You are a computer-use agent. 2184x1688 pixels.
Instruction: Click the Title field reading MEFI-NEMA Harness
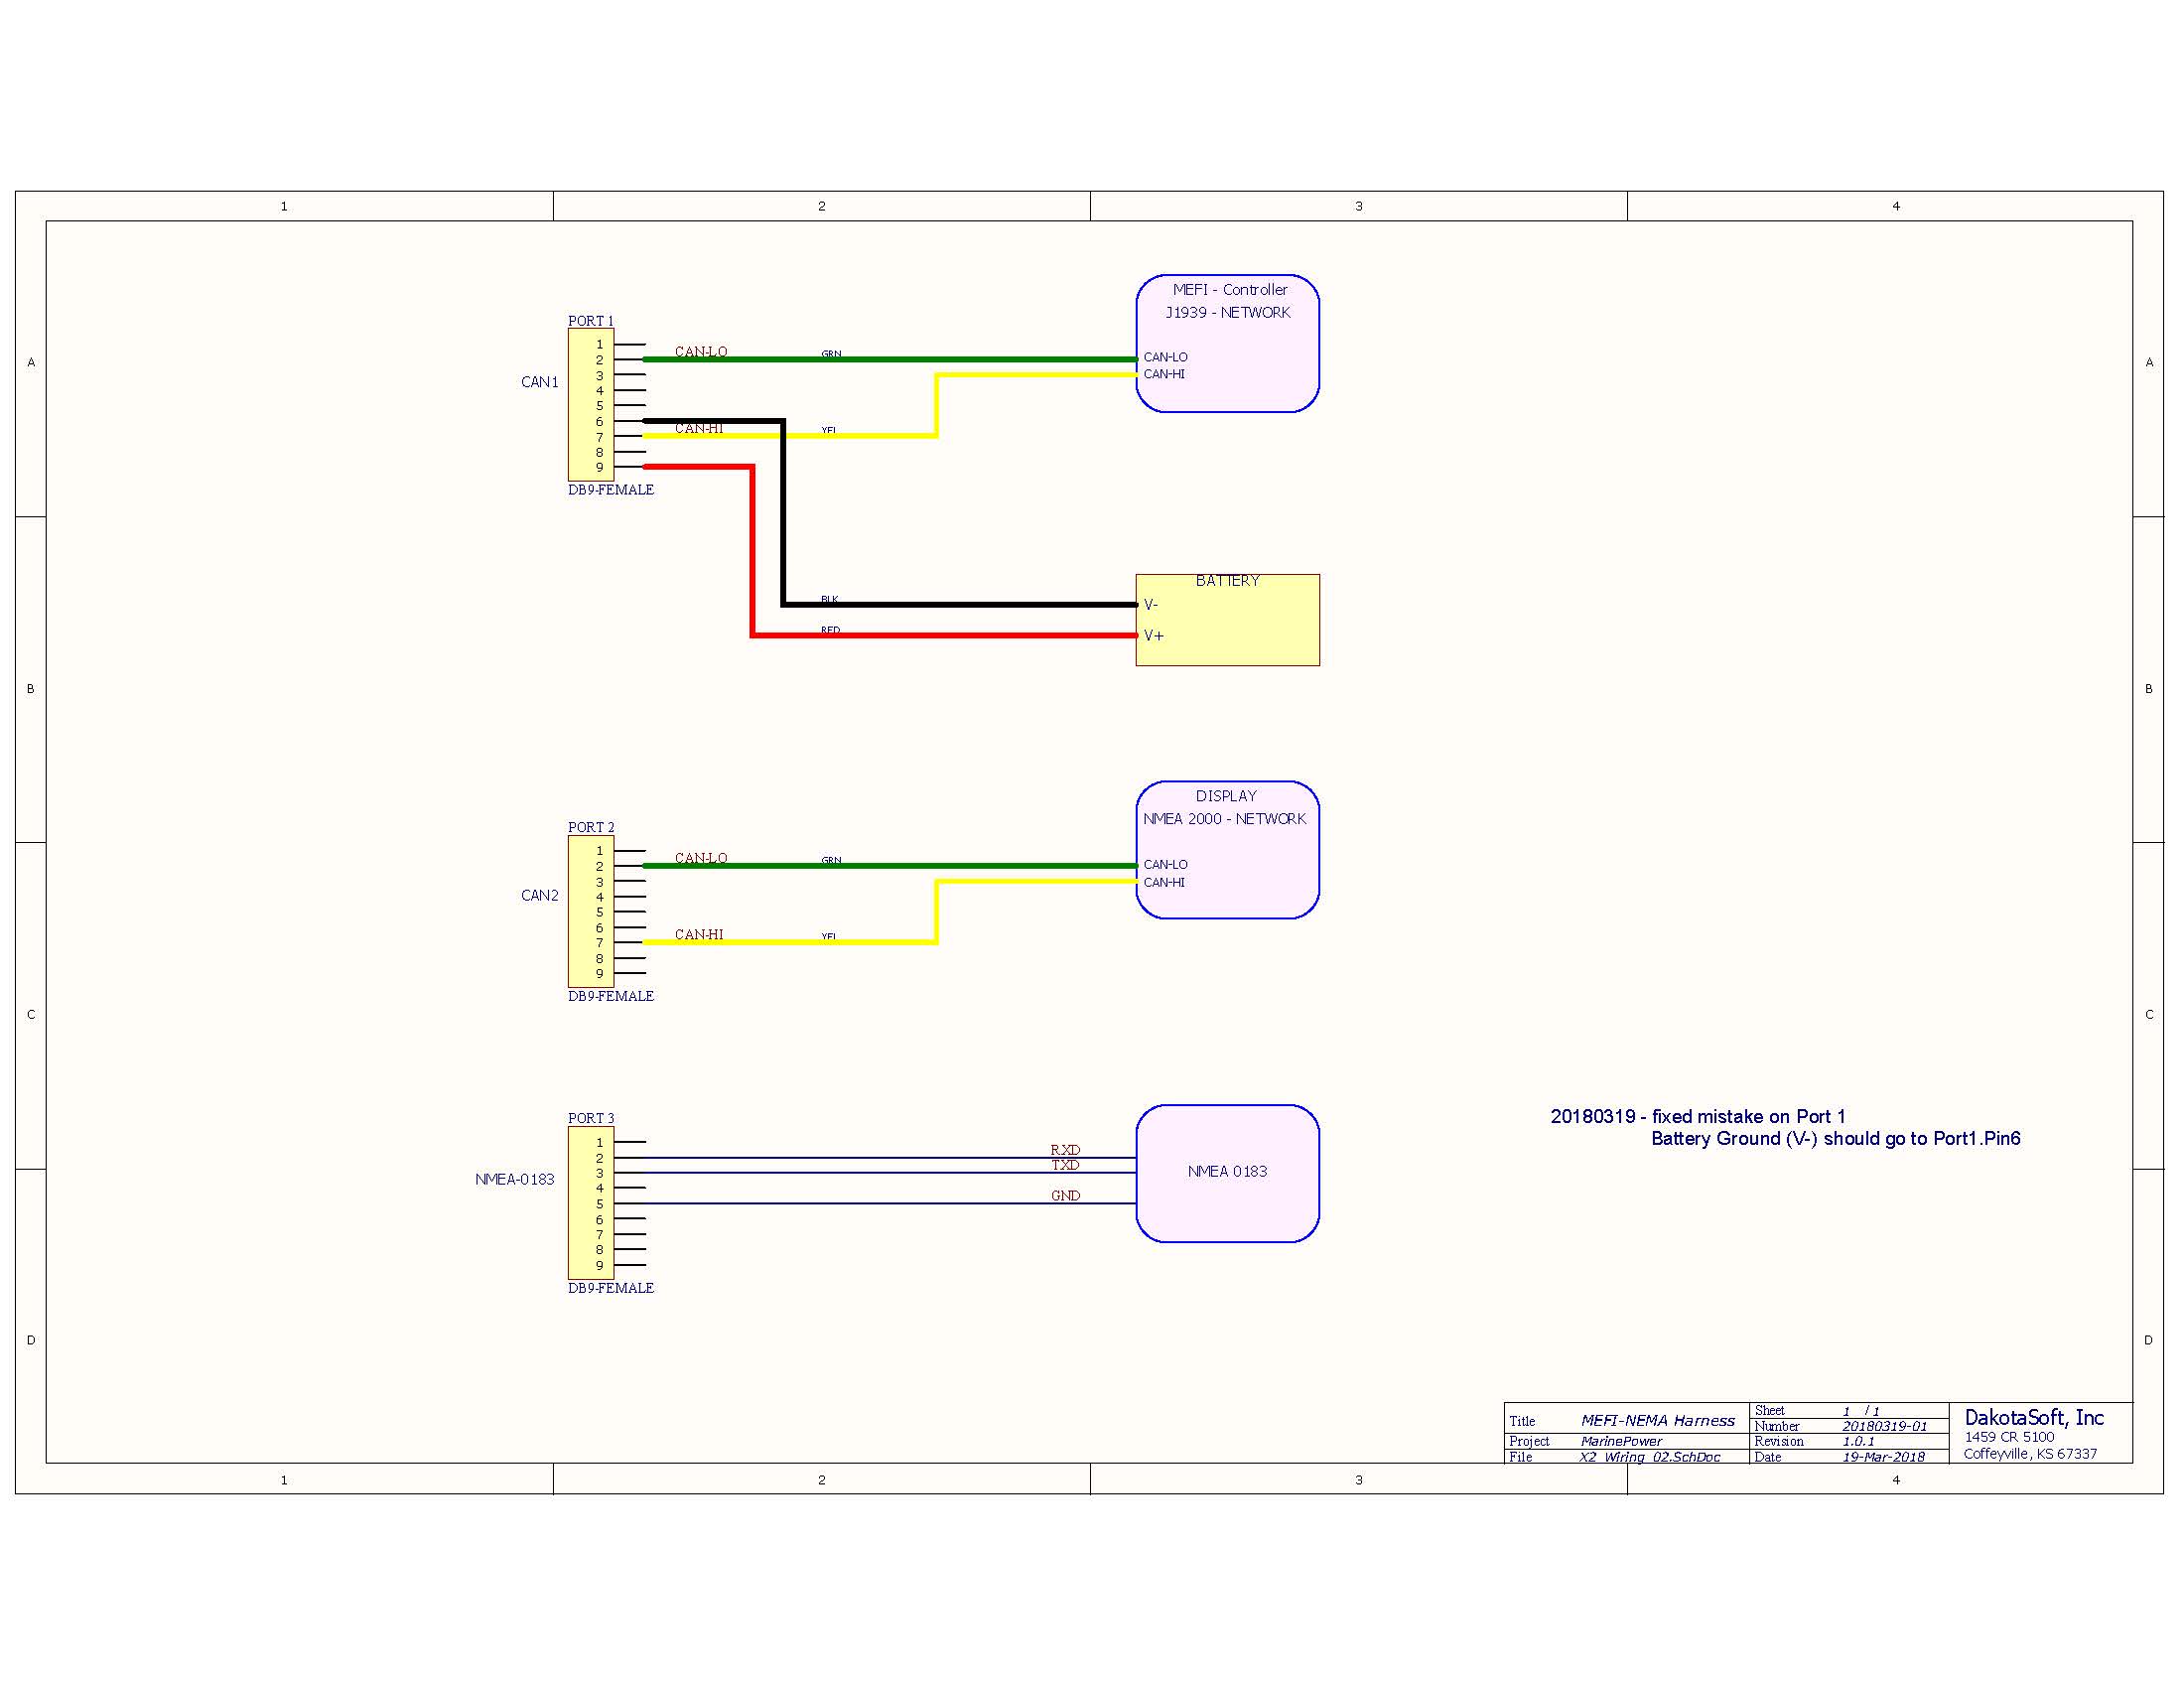tap(1658, 1421)
